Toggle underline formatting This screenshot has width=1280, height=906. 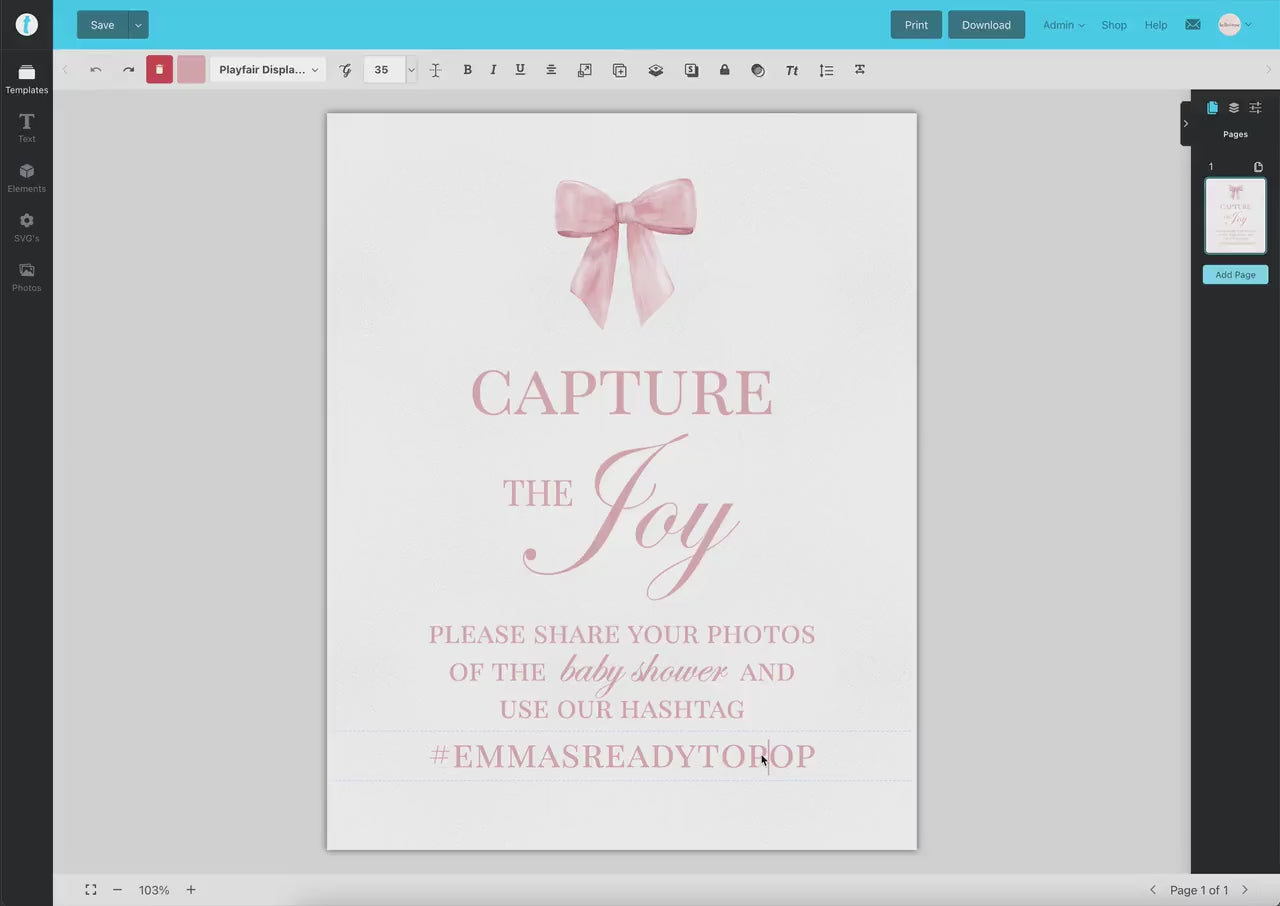pos(520,70)
